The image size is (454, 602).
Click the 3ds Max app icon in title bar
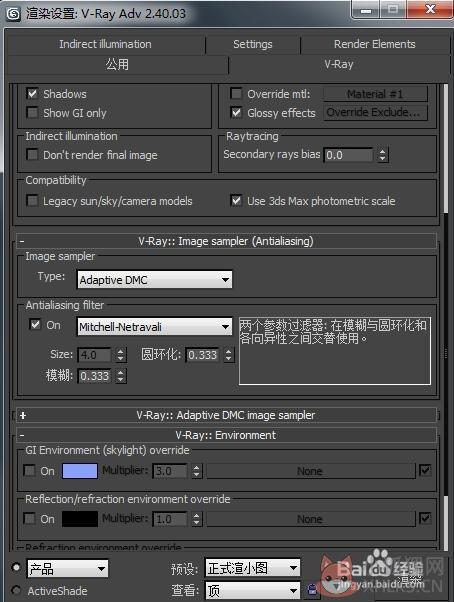14,15
